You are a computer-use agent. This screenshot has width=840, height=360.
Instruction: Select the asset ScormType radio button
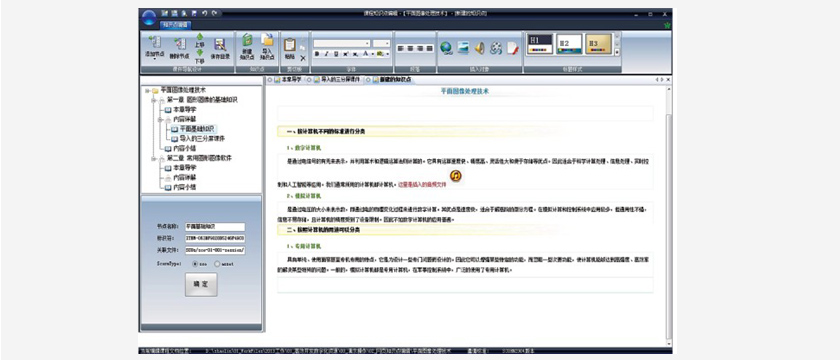(x=217, y=264)
